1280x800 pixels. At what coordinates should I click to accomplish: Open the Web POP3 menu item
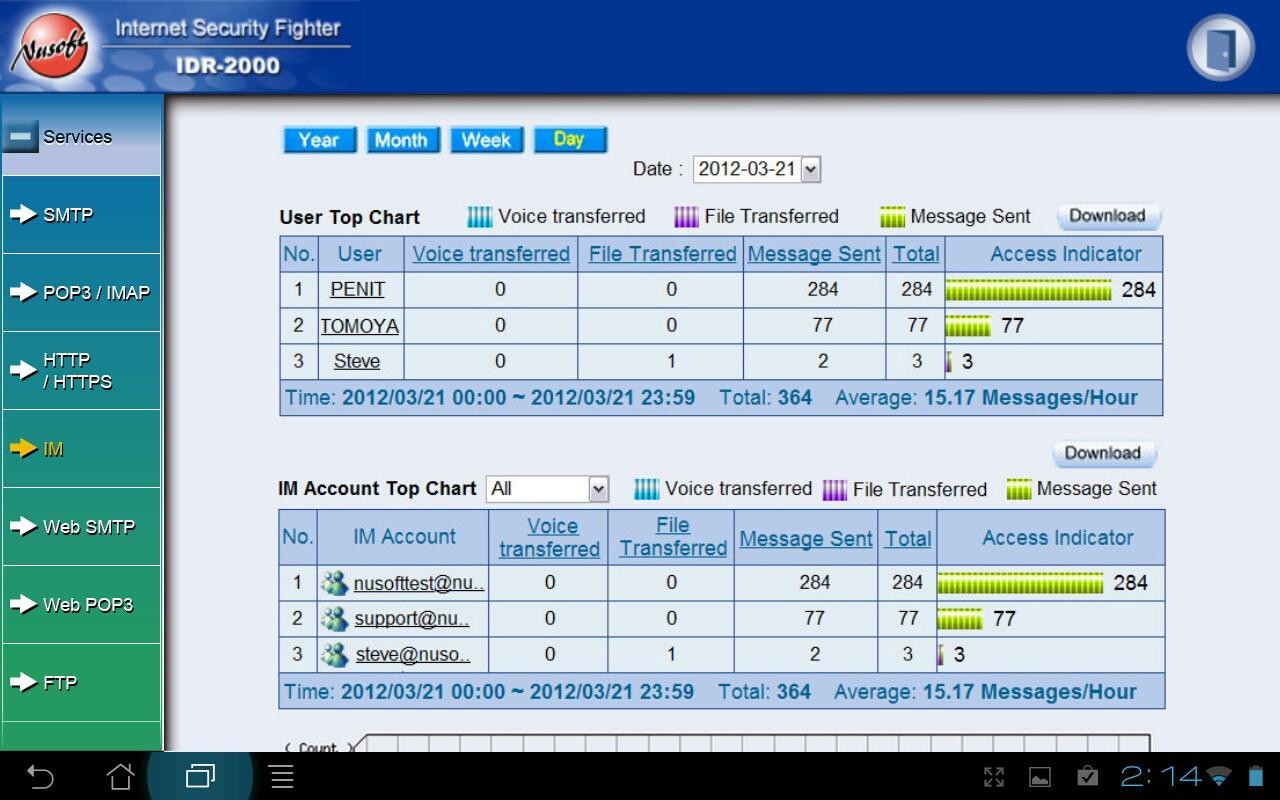point(82,604)
